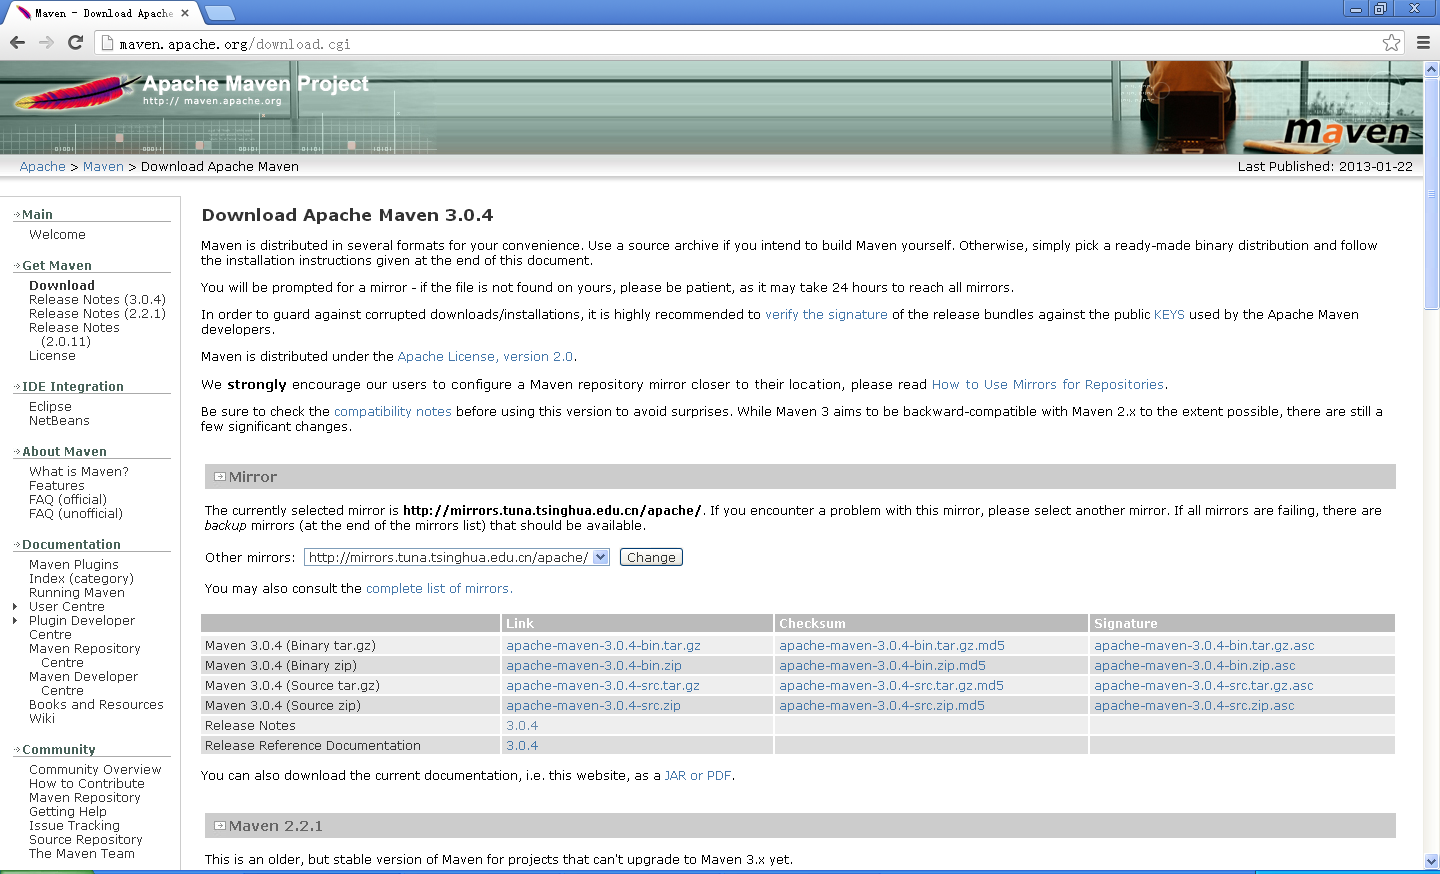1440x874 pixels.
Task: Click the vertical scrollbar thumb
Action: tap(1431, 195)
